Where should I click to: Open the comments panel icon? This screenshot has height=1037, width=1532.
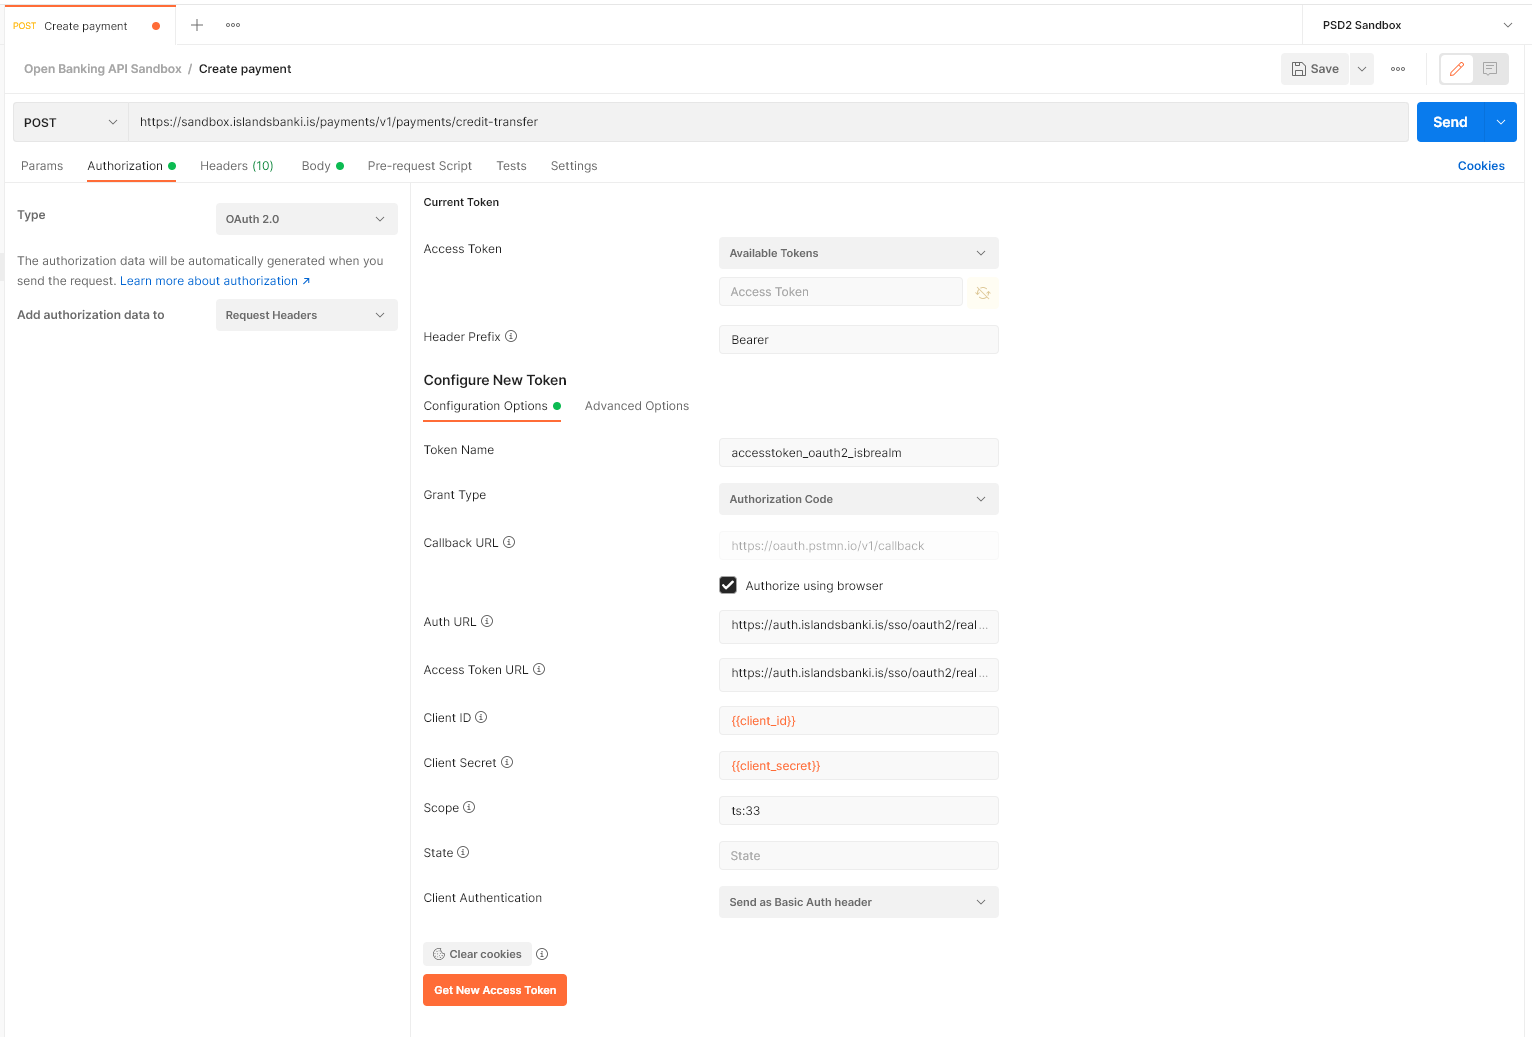tap(1490, 69)
